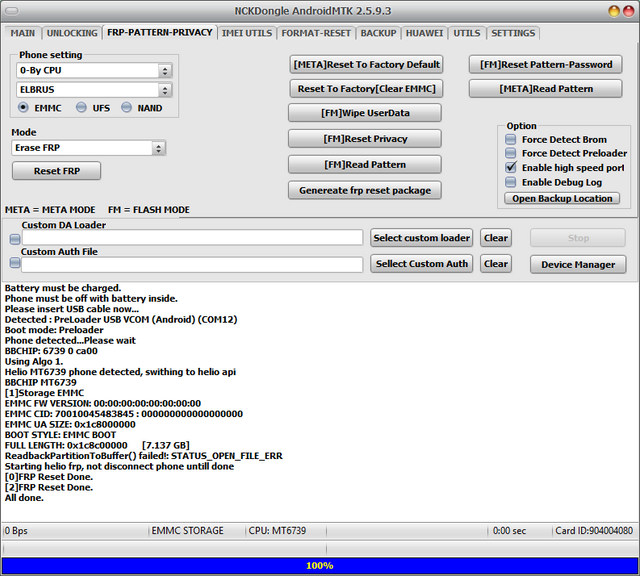
Task: Click the '[0]FRP Reset Done.' log line
Action: click(x=49, y=477)
